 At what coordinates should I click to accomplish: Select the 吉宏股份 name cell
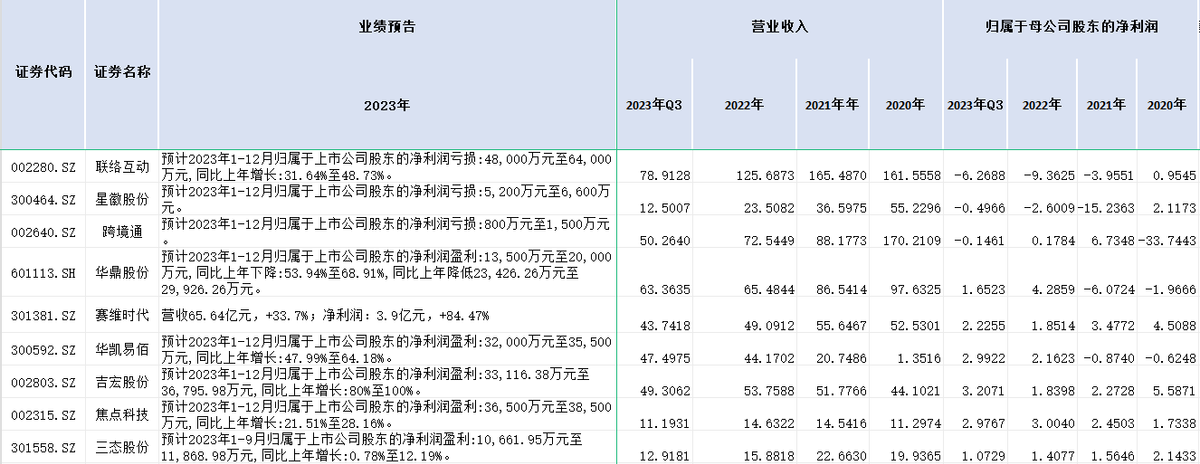tap(122, 383)
